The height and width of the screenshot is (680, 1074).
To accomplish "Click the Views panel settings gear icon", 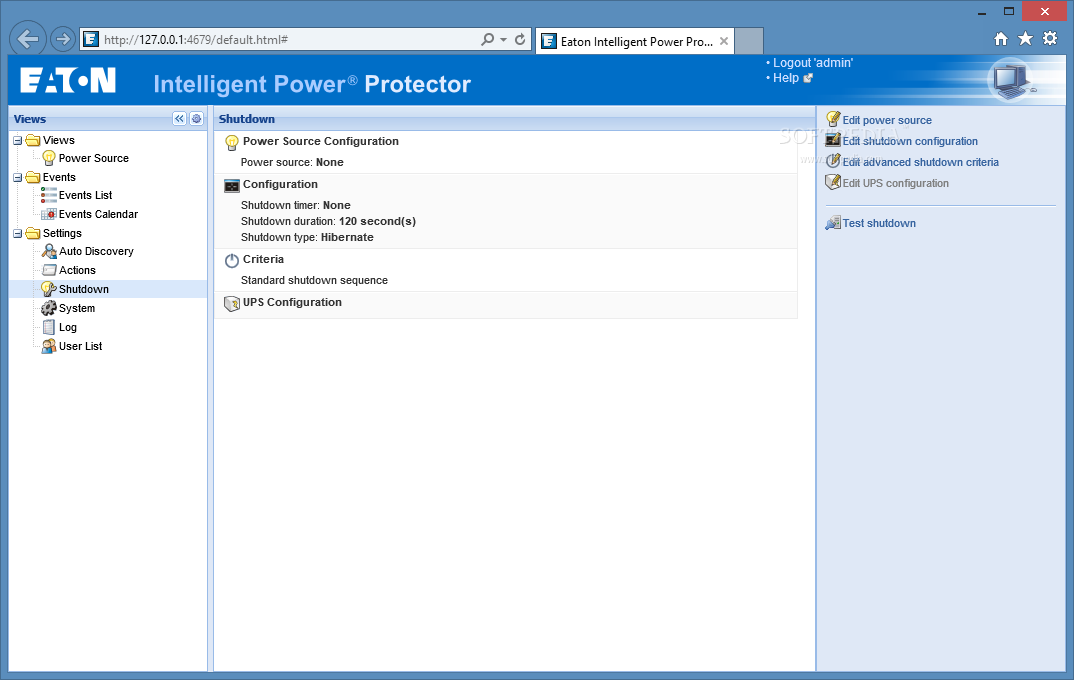I will (x=197, y=118).
